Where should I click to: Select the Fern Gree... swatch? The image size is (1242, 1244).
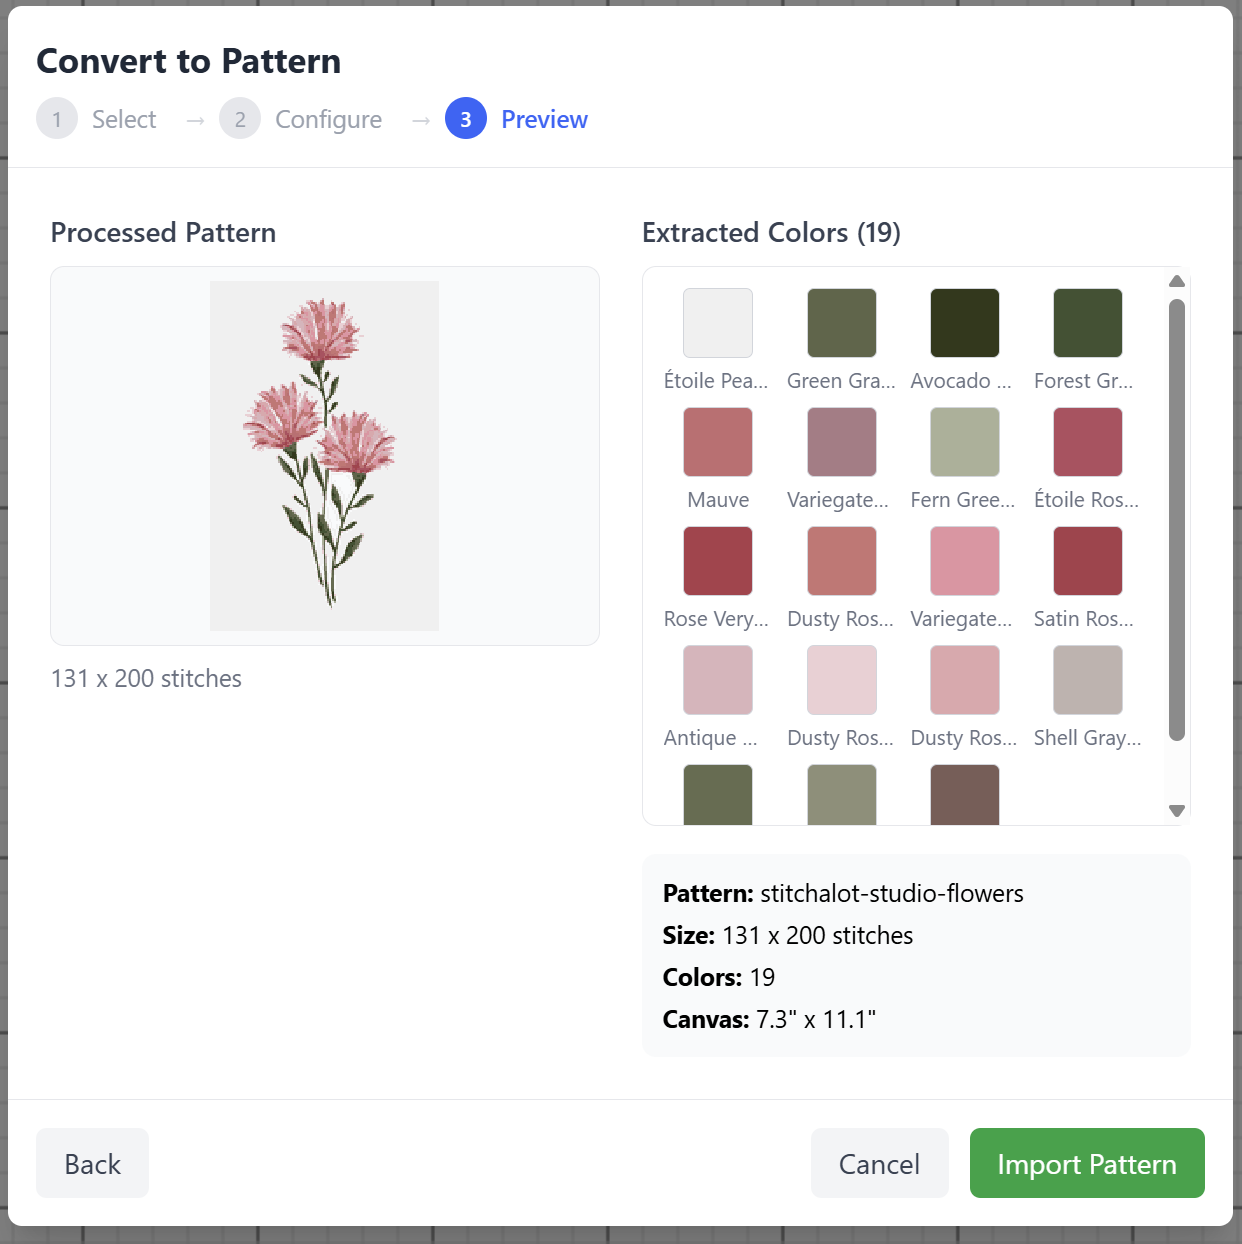pyautogui.click(x=964, y=442)
